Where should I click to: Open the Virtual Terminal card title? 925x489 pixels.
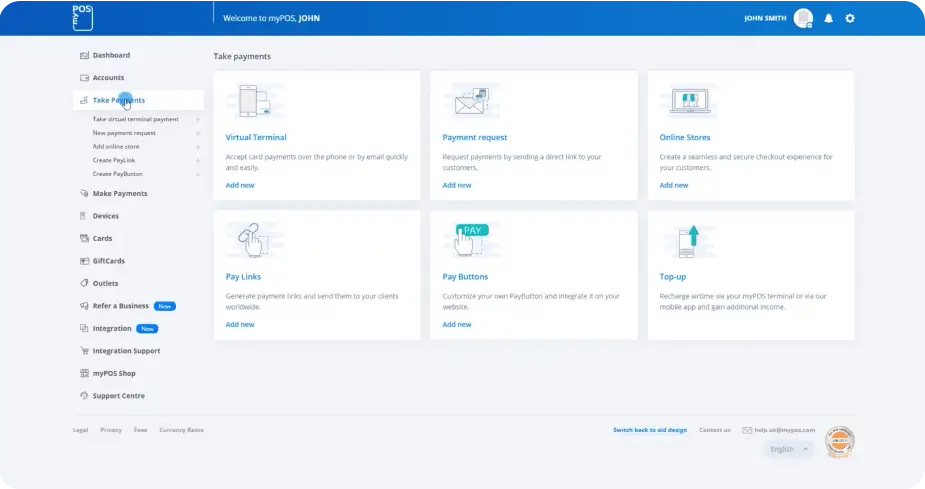(255, 137)
